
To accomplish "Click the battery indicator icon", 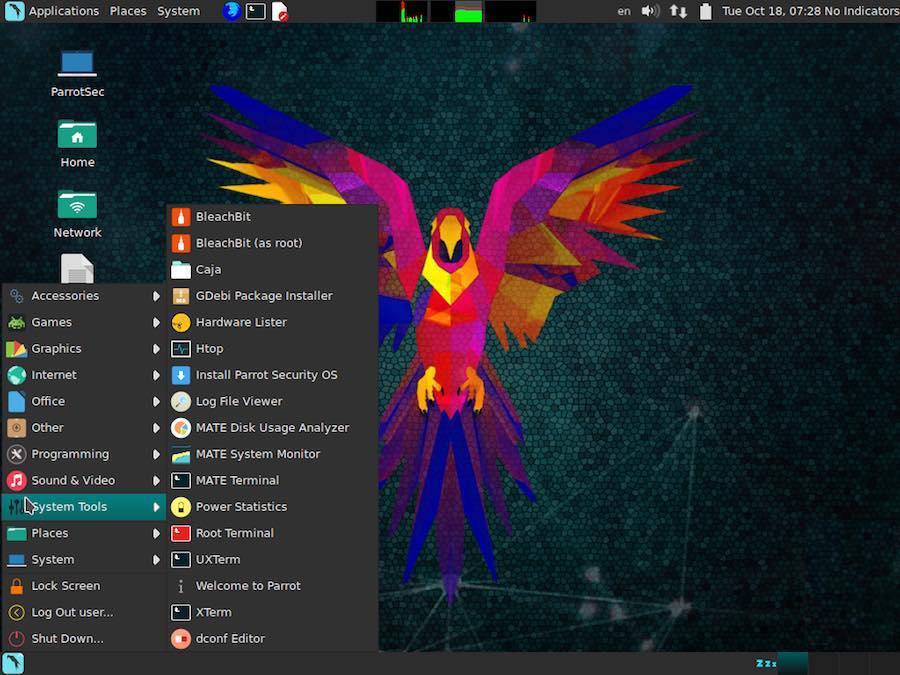I will [x=705, y=11].
